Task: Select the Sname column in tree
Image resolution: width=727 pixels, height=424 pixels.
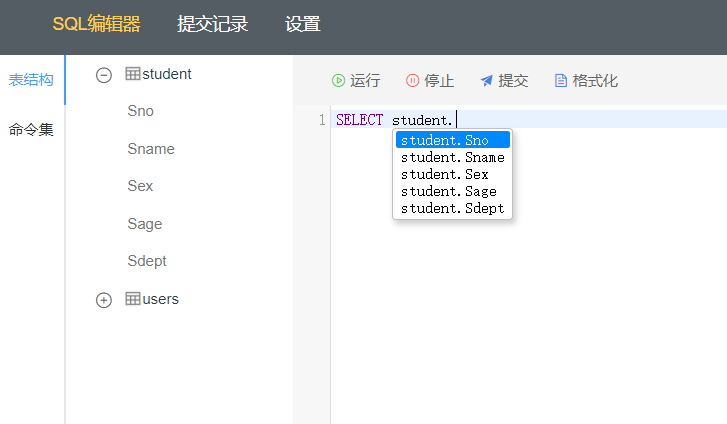Action: (x=151, y=149)
